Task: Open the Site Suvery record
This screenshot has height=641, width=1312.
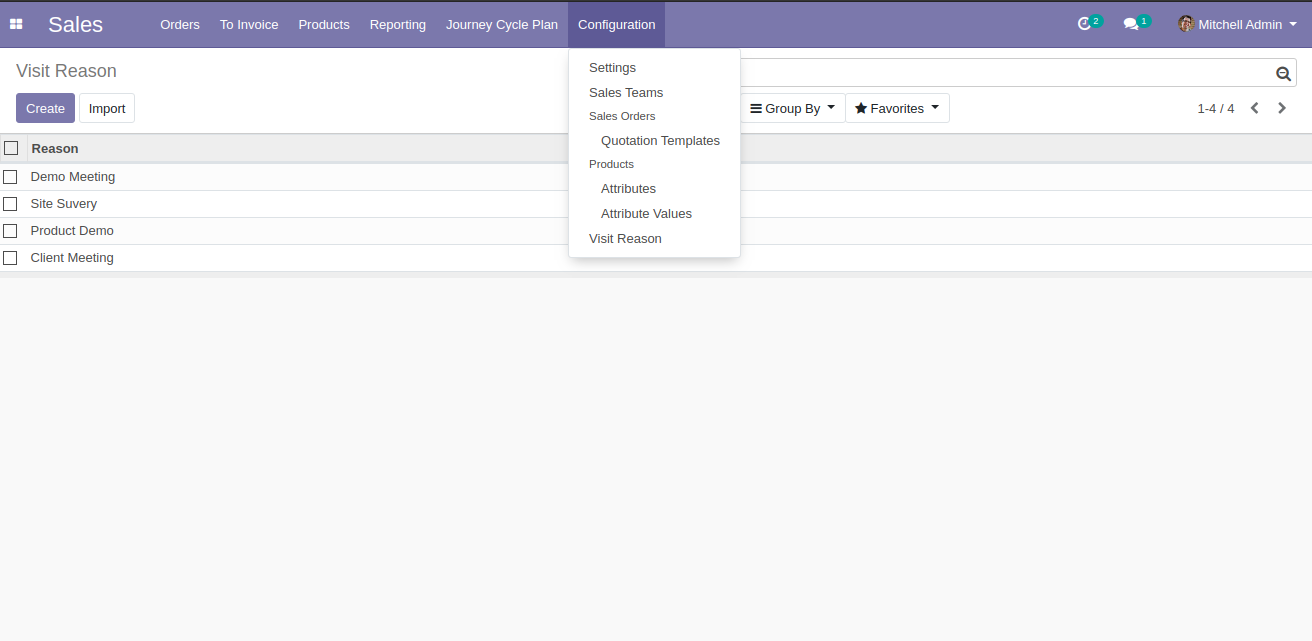Action: click(x=64, y=204)
